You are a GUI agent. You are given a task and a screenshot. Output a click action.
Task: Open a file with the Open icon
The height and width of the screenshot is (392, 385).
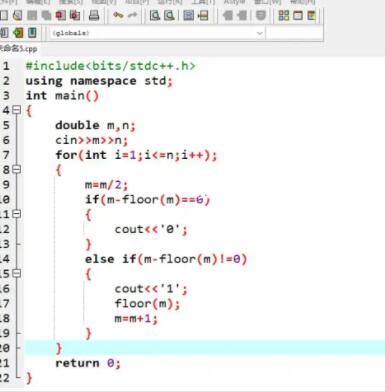(17, 15)
